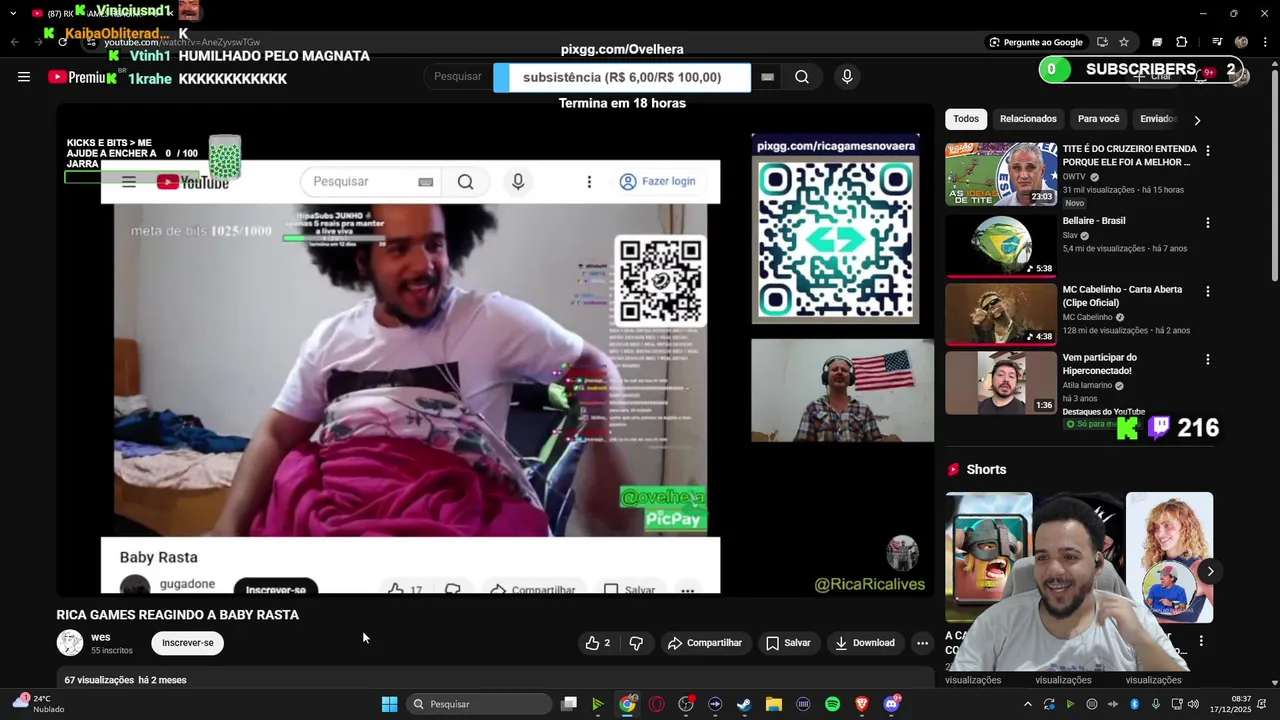
Task: Open Opera GX from the taskbar
Action: (x=656, y=704)
